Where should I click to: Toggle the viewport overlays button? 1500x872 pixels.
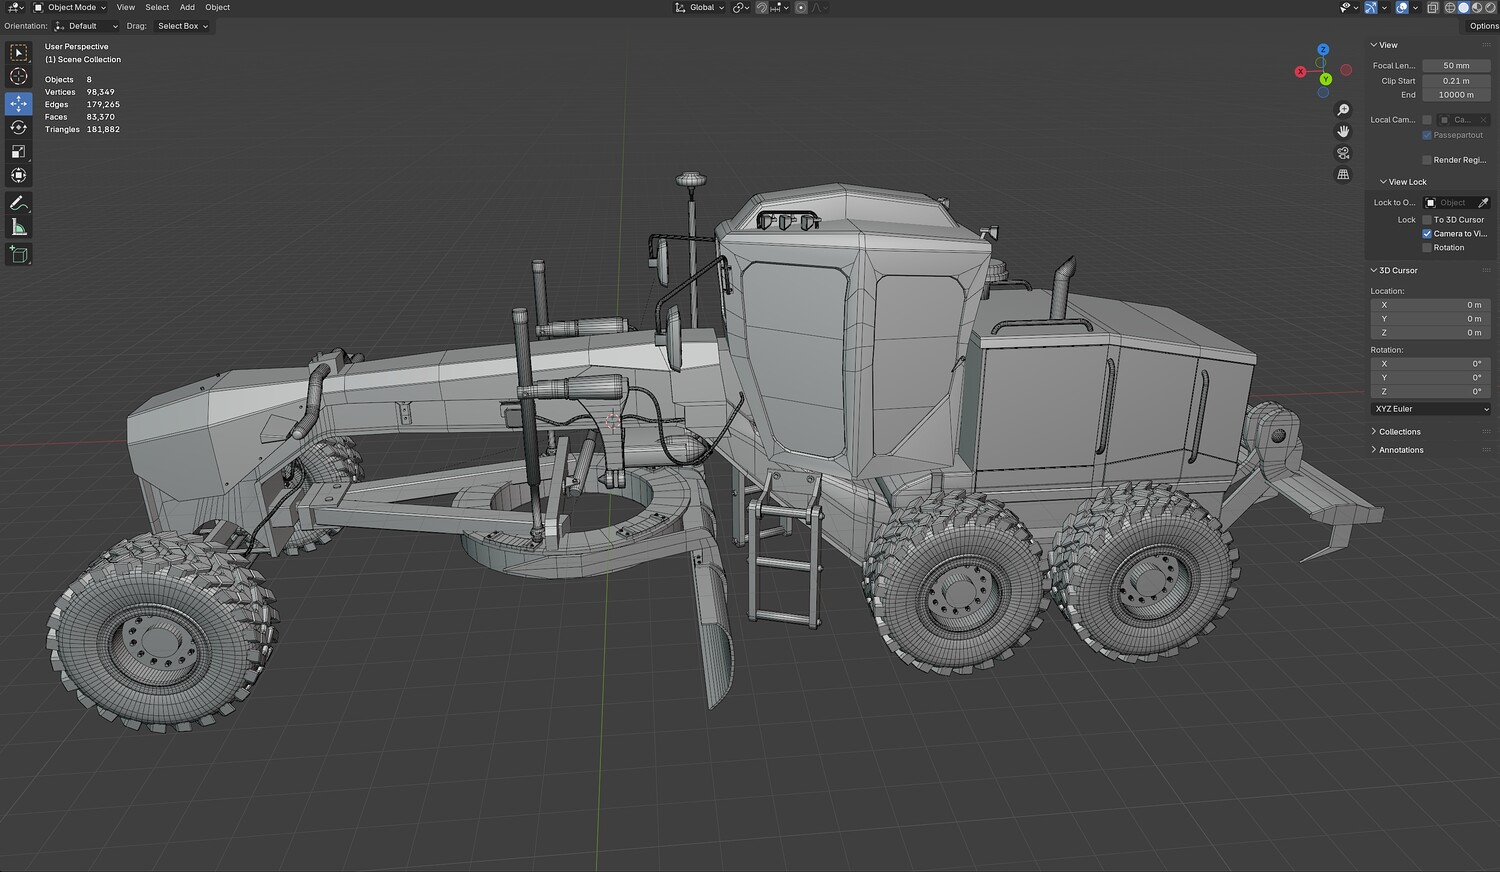(1402, 7)
